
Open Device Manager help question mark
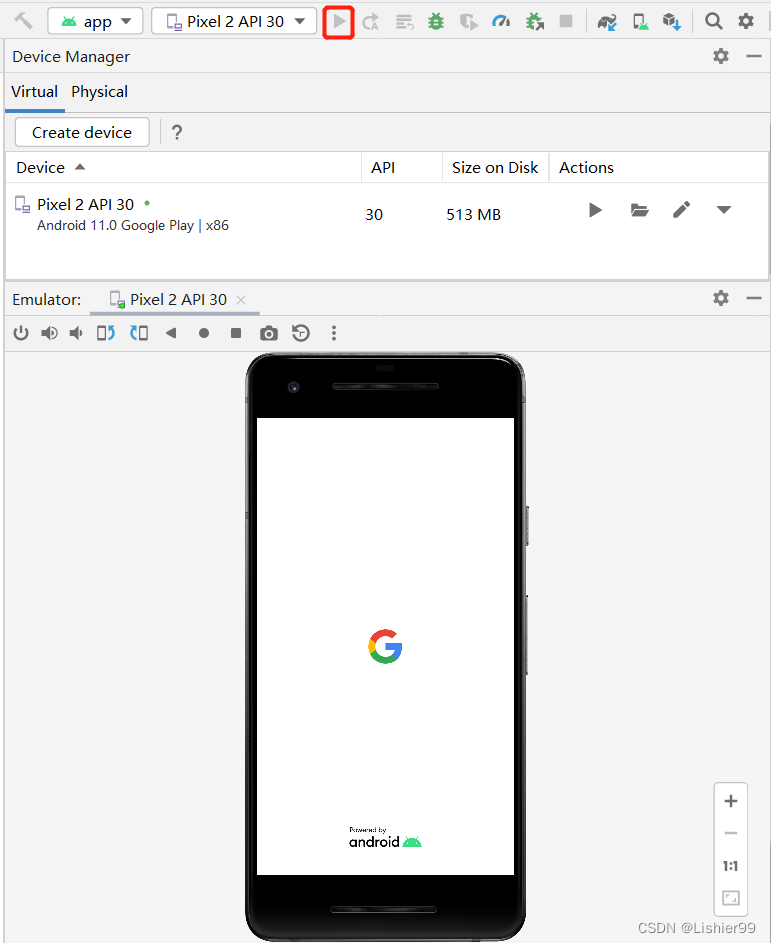tap(177, 132)
